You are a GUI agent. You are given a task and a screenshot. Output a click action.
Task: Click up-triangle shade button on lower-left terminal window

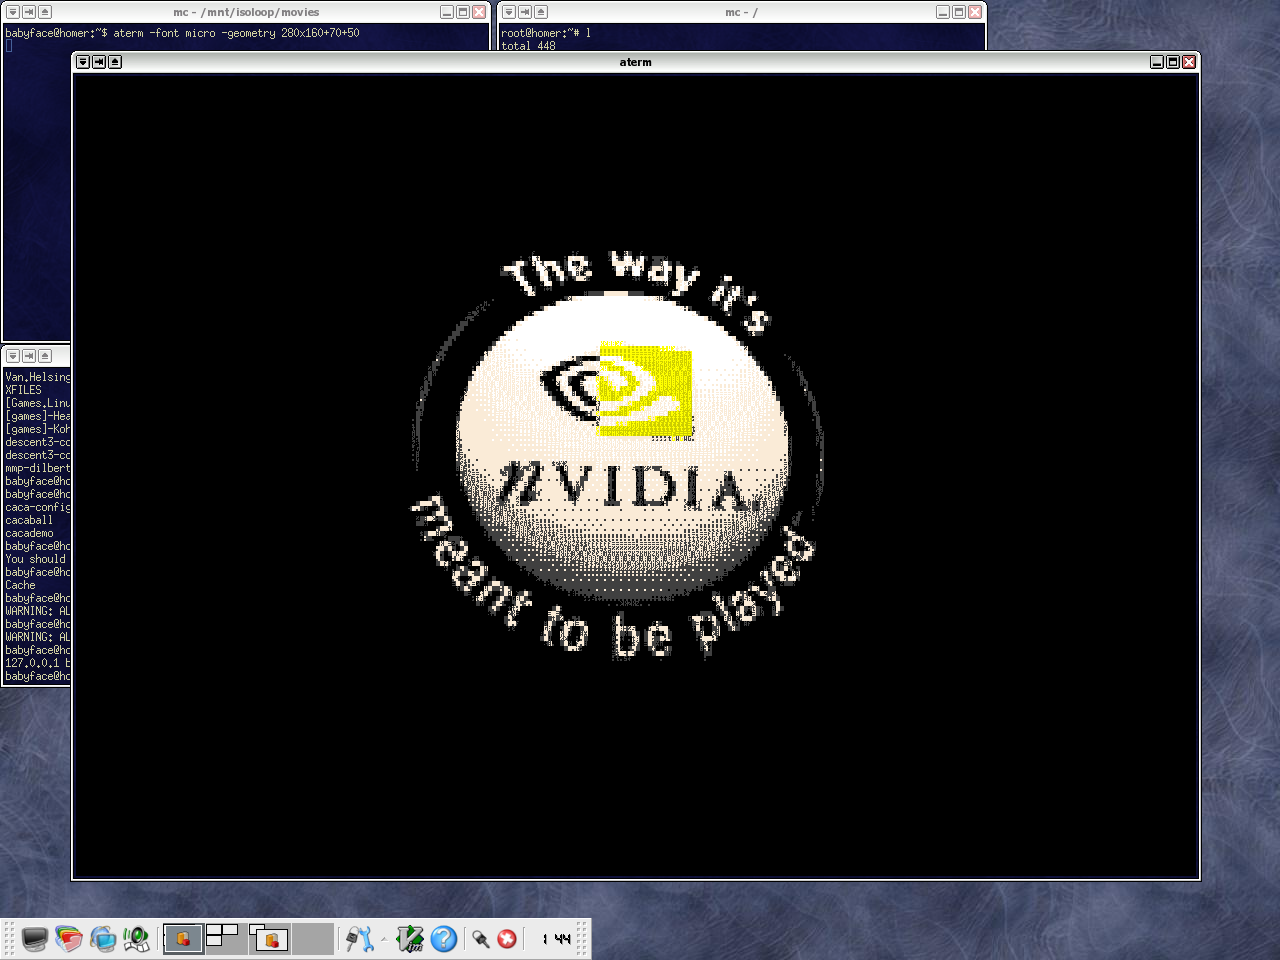click(x=45, y=356)
